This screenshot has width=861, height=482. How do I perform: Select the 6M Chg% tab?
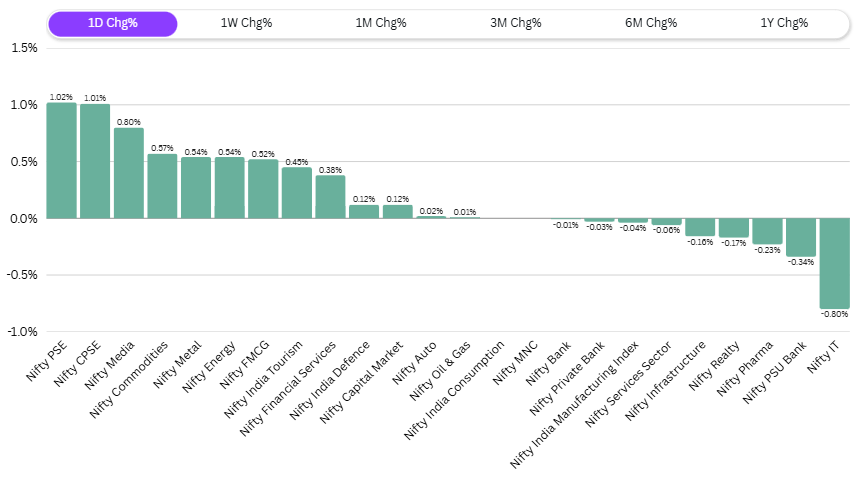tap(651, 23)
